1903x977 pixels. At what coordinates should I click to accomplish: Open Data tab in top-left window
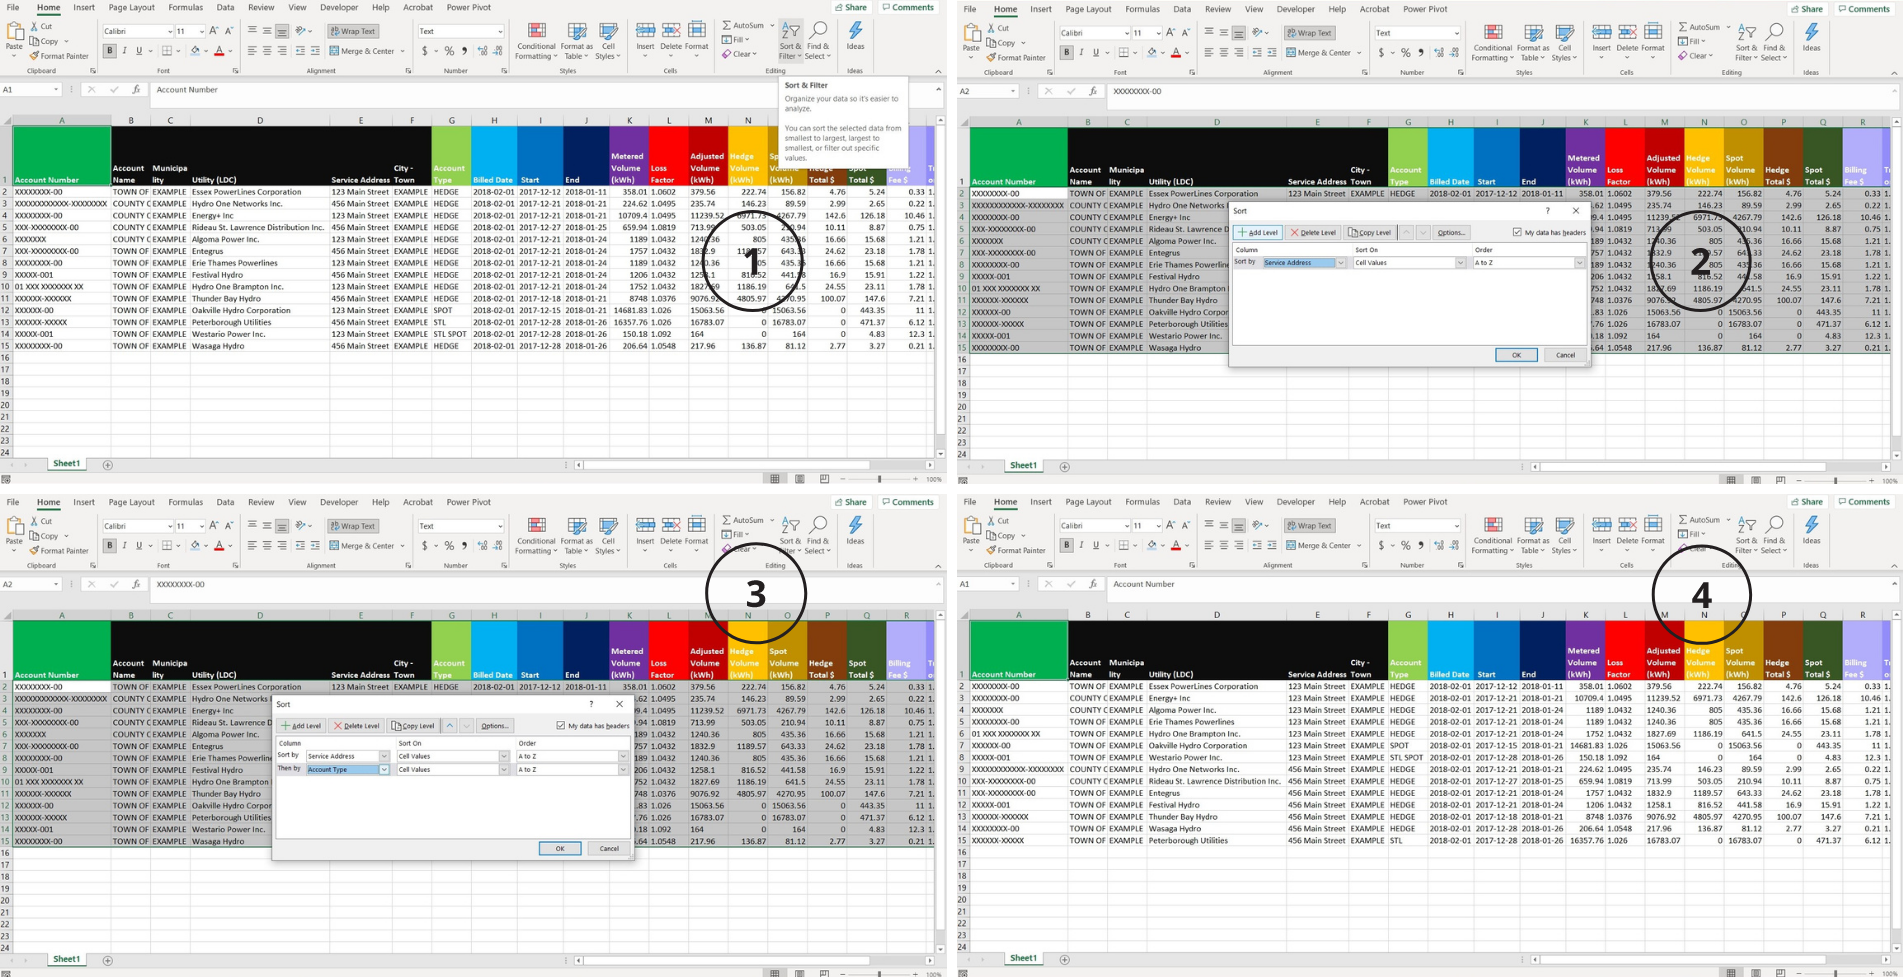[x=225, y=7]
